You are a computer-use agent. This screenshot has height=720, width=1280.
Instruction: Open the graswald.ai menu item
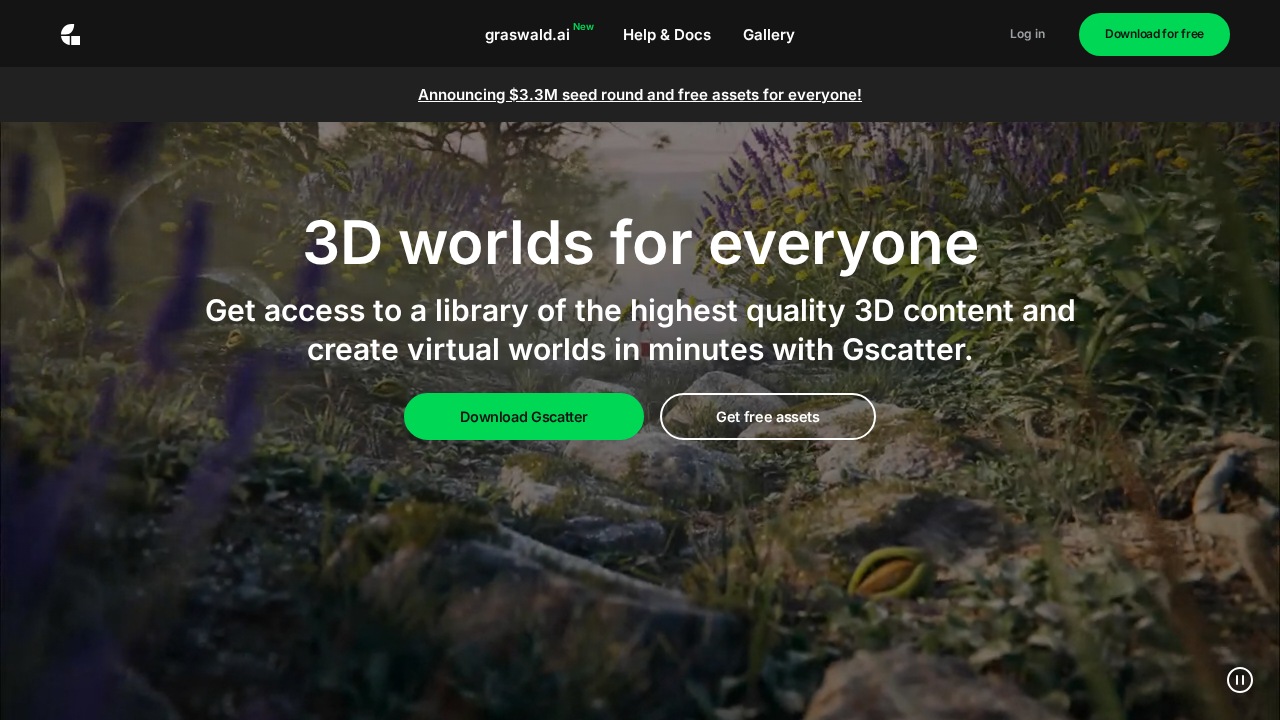click(x=527, y=35)
